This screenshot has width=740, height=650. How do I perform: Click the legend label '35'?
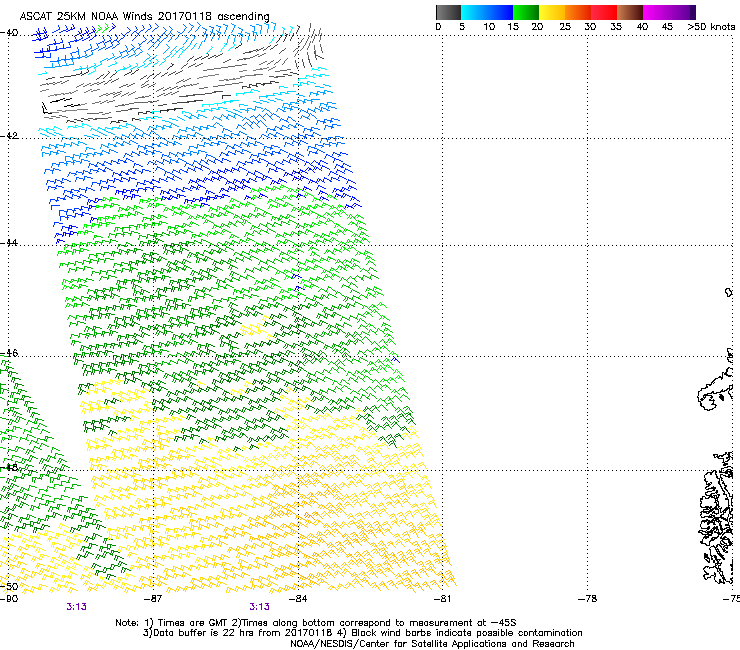point(616,27)
